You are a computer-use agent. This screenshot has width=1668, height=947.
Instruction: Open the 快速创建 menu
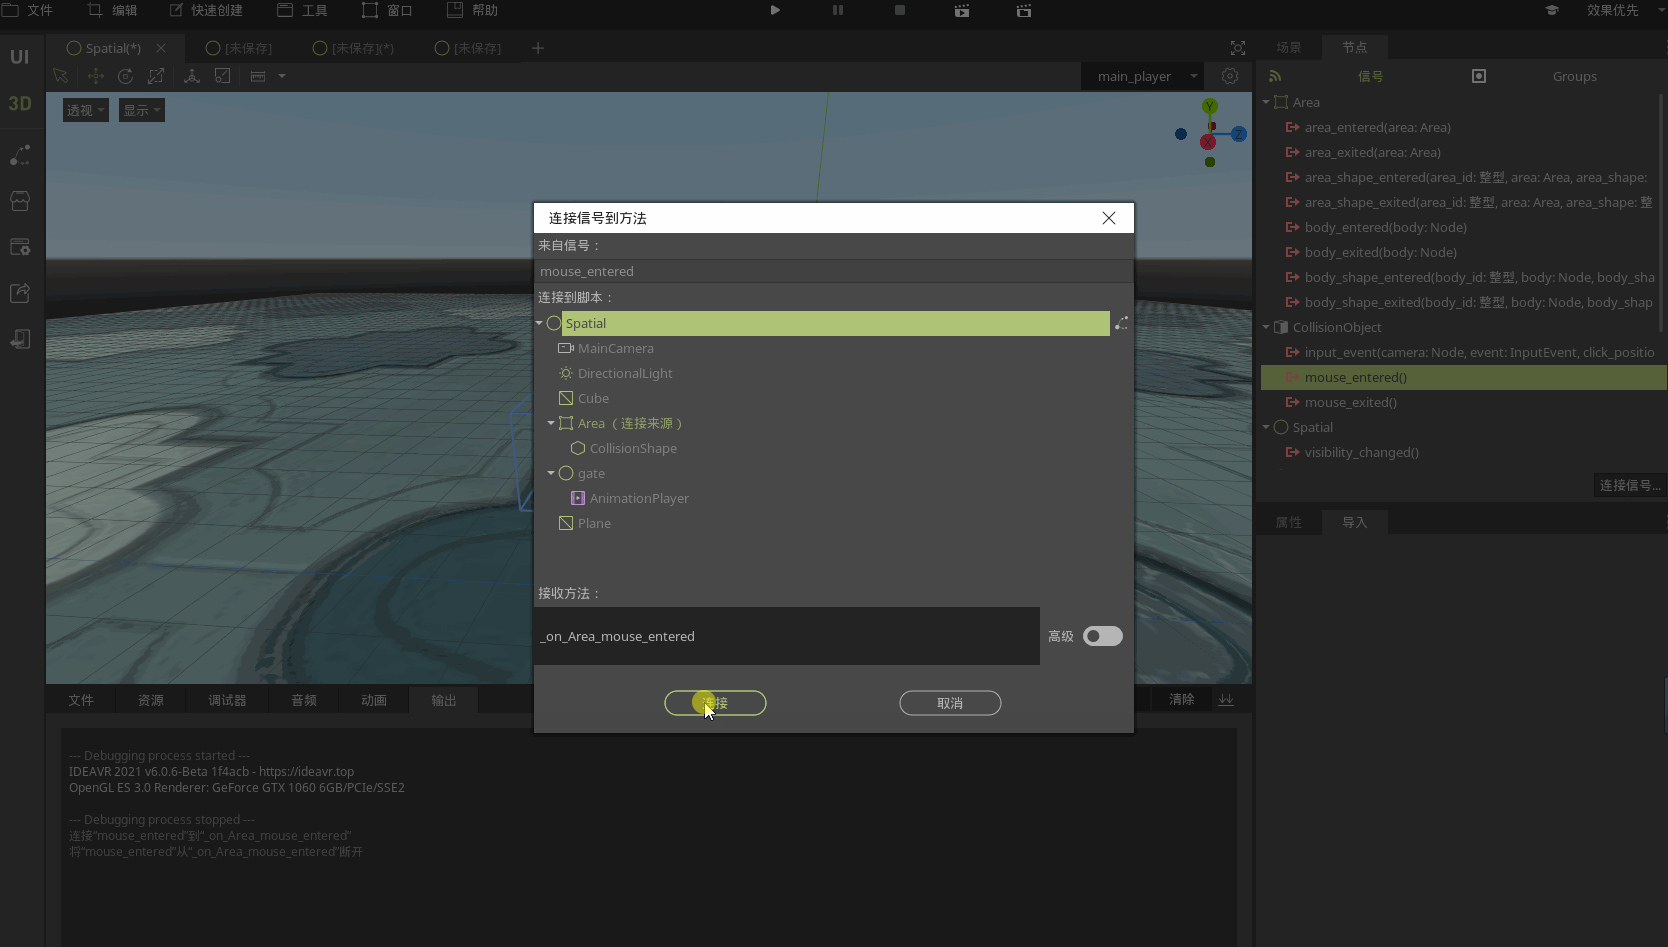206,10
